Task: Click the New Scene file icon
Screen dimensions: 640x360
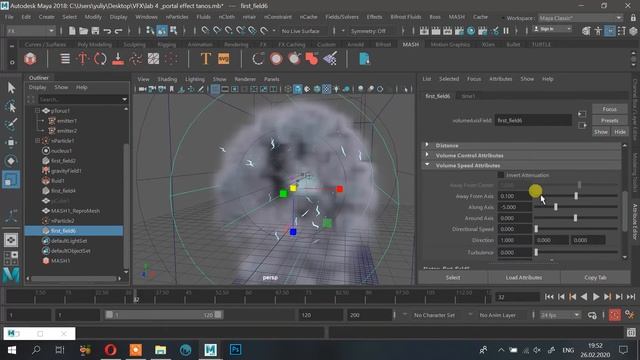Action: point(72,31)
